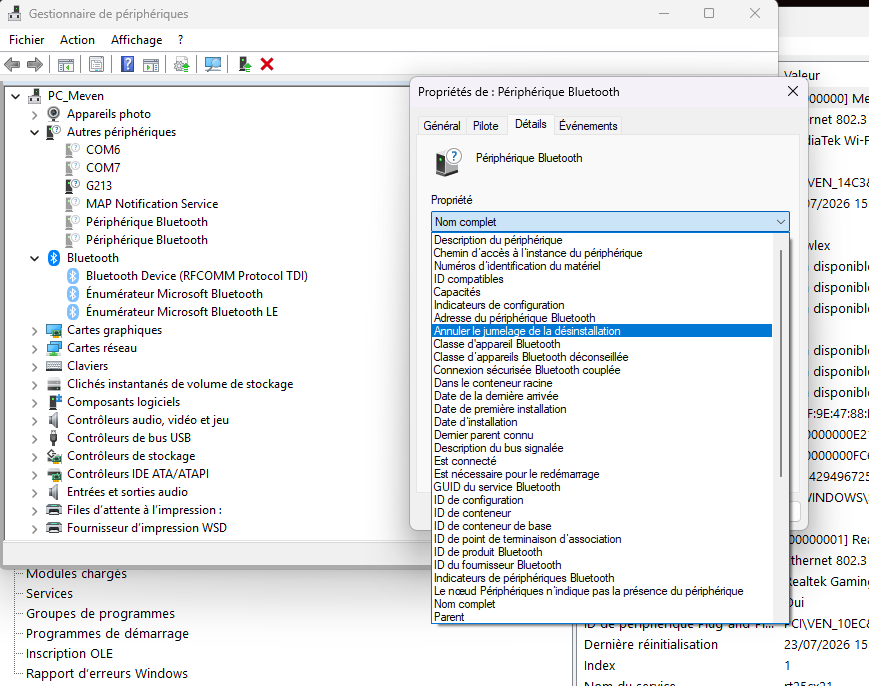Click the Bluetooth icon beside Énumérateur Microsoft Bluetooth LE

coord(73,312)
